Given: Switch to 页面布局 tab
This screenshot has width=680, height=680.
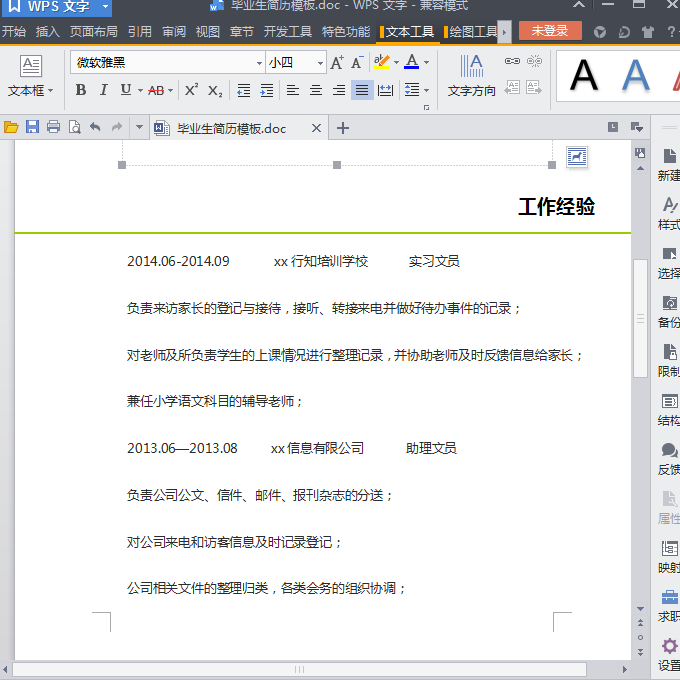Looking at the screenshot, I should [93, 32].
